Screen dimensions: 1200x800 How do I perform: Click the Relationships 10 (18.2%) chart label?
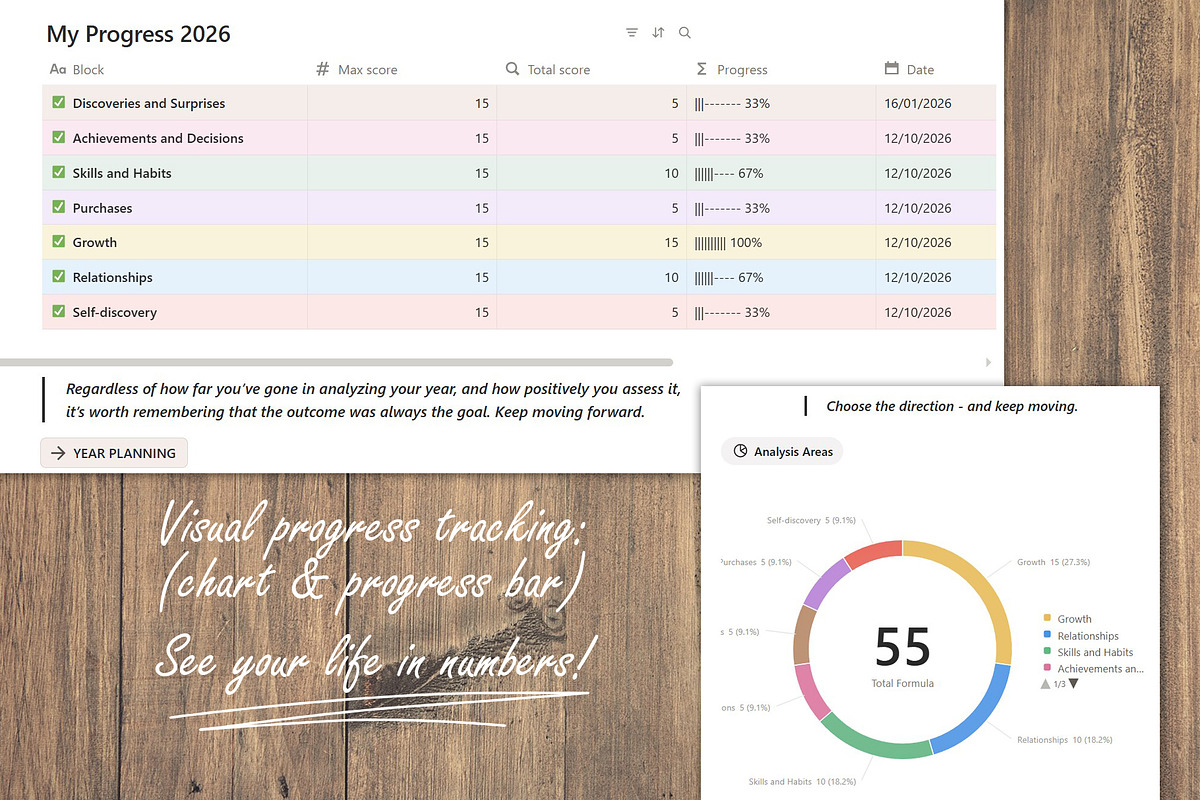1064,740
